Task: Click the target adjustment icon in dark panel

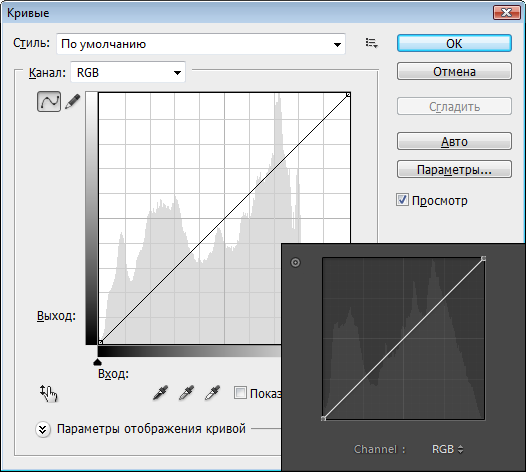Action: point(295,262)
